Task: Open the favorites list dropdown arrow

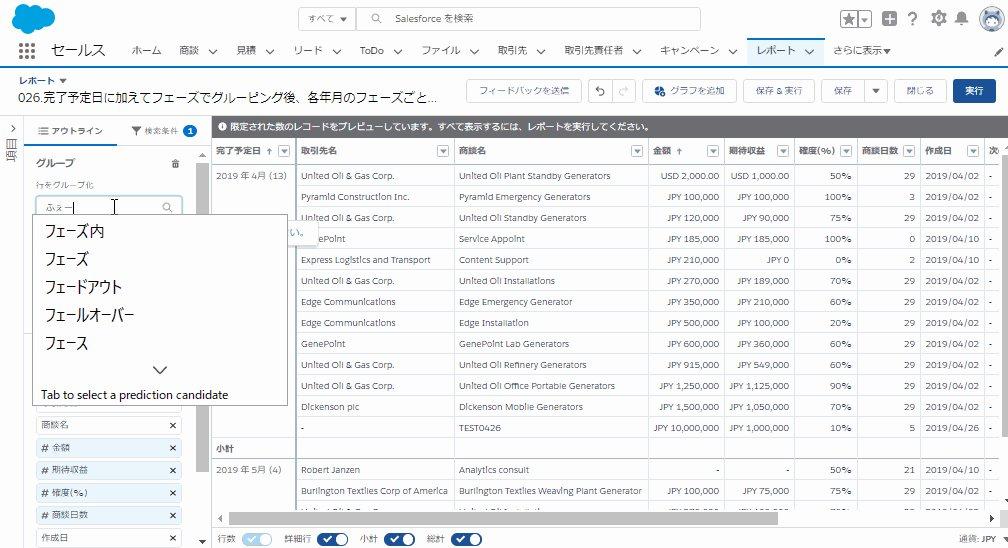Action: [865, 20]
